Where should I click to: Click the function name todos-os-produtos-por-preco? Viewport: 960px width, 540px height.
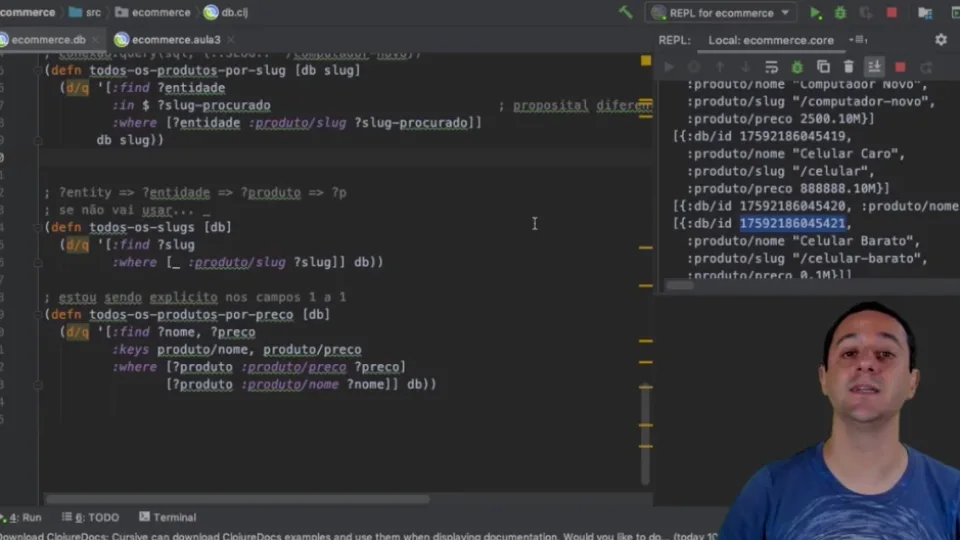(x=191, y=315)
